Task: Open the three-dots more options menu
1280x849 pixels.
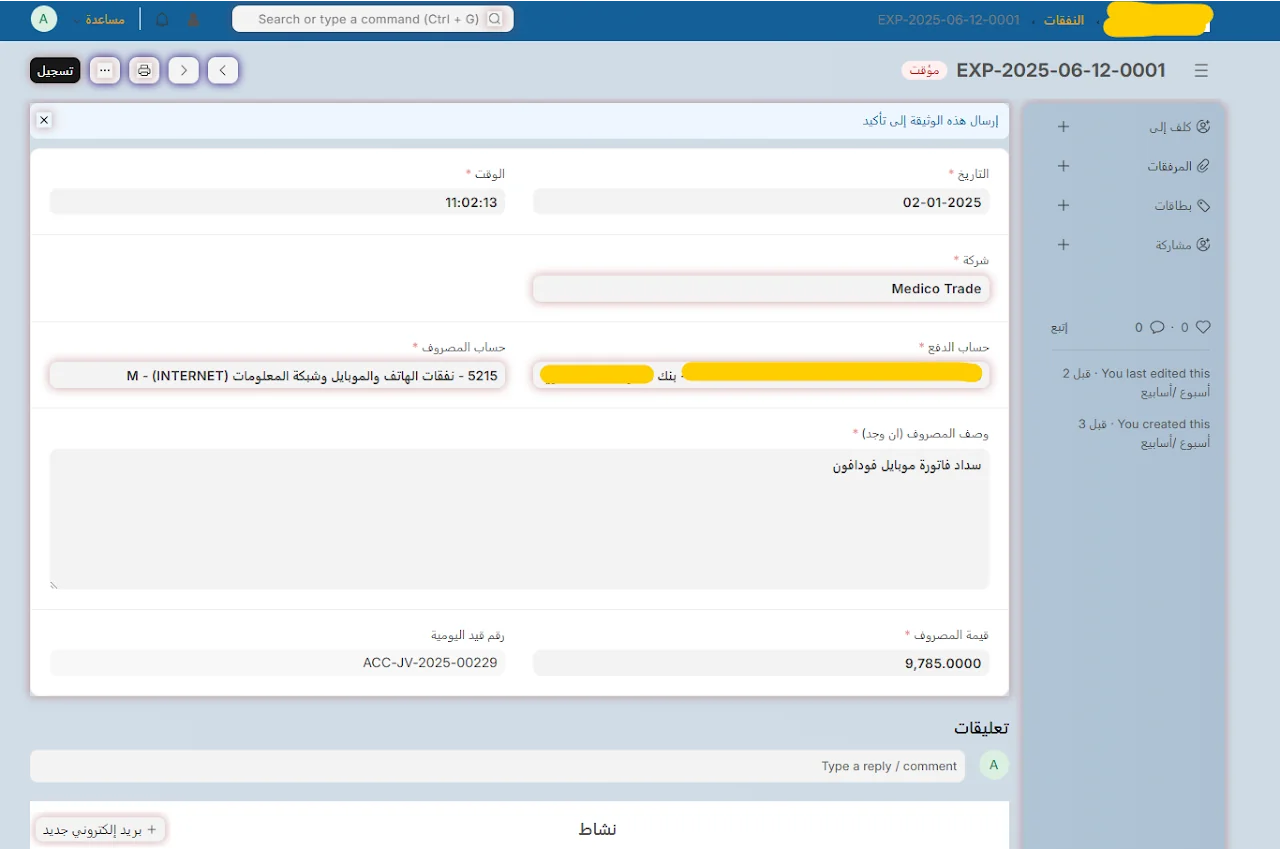Action: click(x=105, y=70)
